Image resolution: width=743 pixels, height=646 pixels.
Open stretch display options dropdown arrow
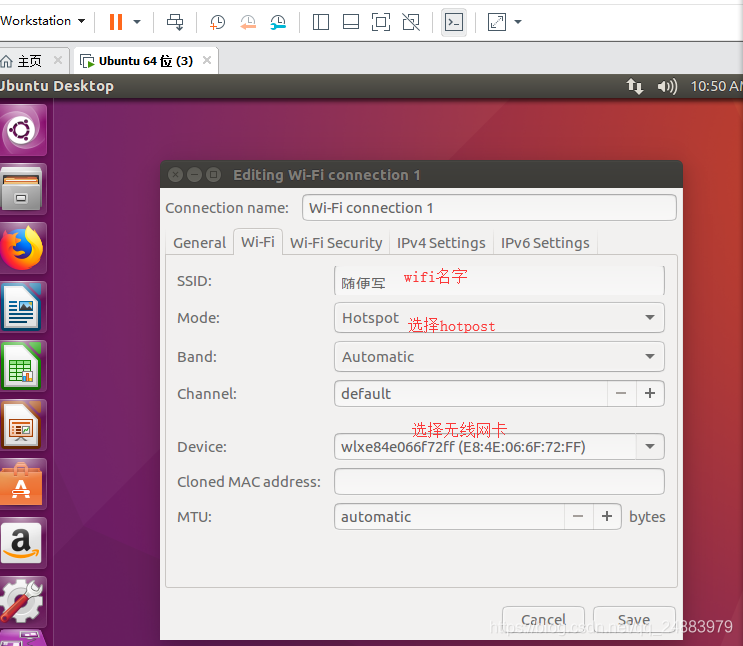pos(518,22)
